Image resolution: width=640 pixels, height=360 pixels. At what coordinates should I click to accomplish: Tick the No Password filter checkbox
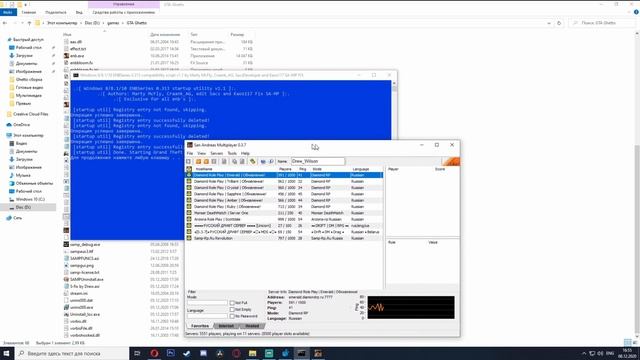(x=232, y=316)
